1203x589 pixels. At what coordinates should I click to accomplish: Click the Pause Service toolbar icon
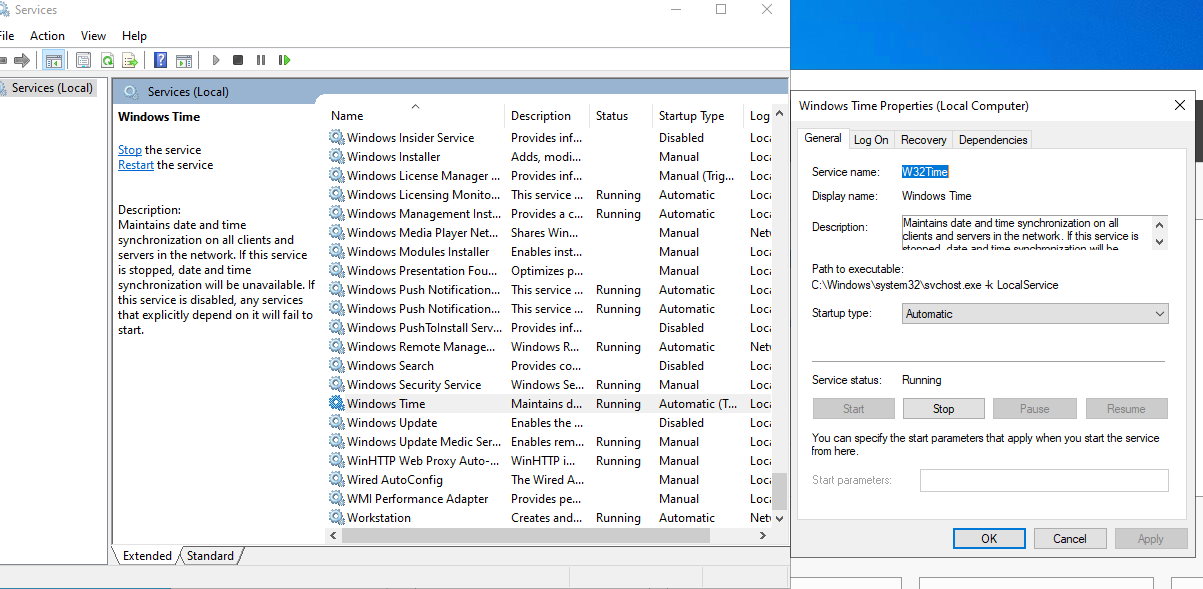click(x=261, y=60)
